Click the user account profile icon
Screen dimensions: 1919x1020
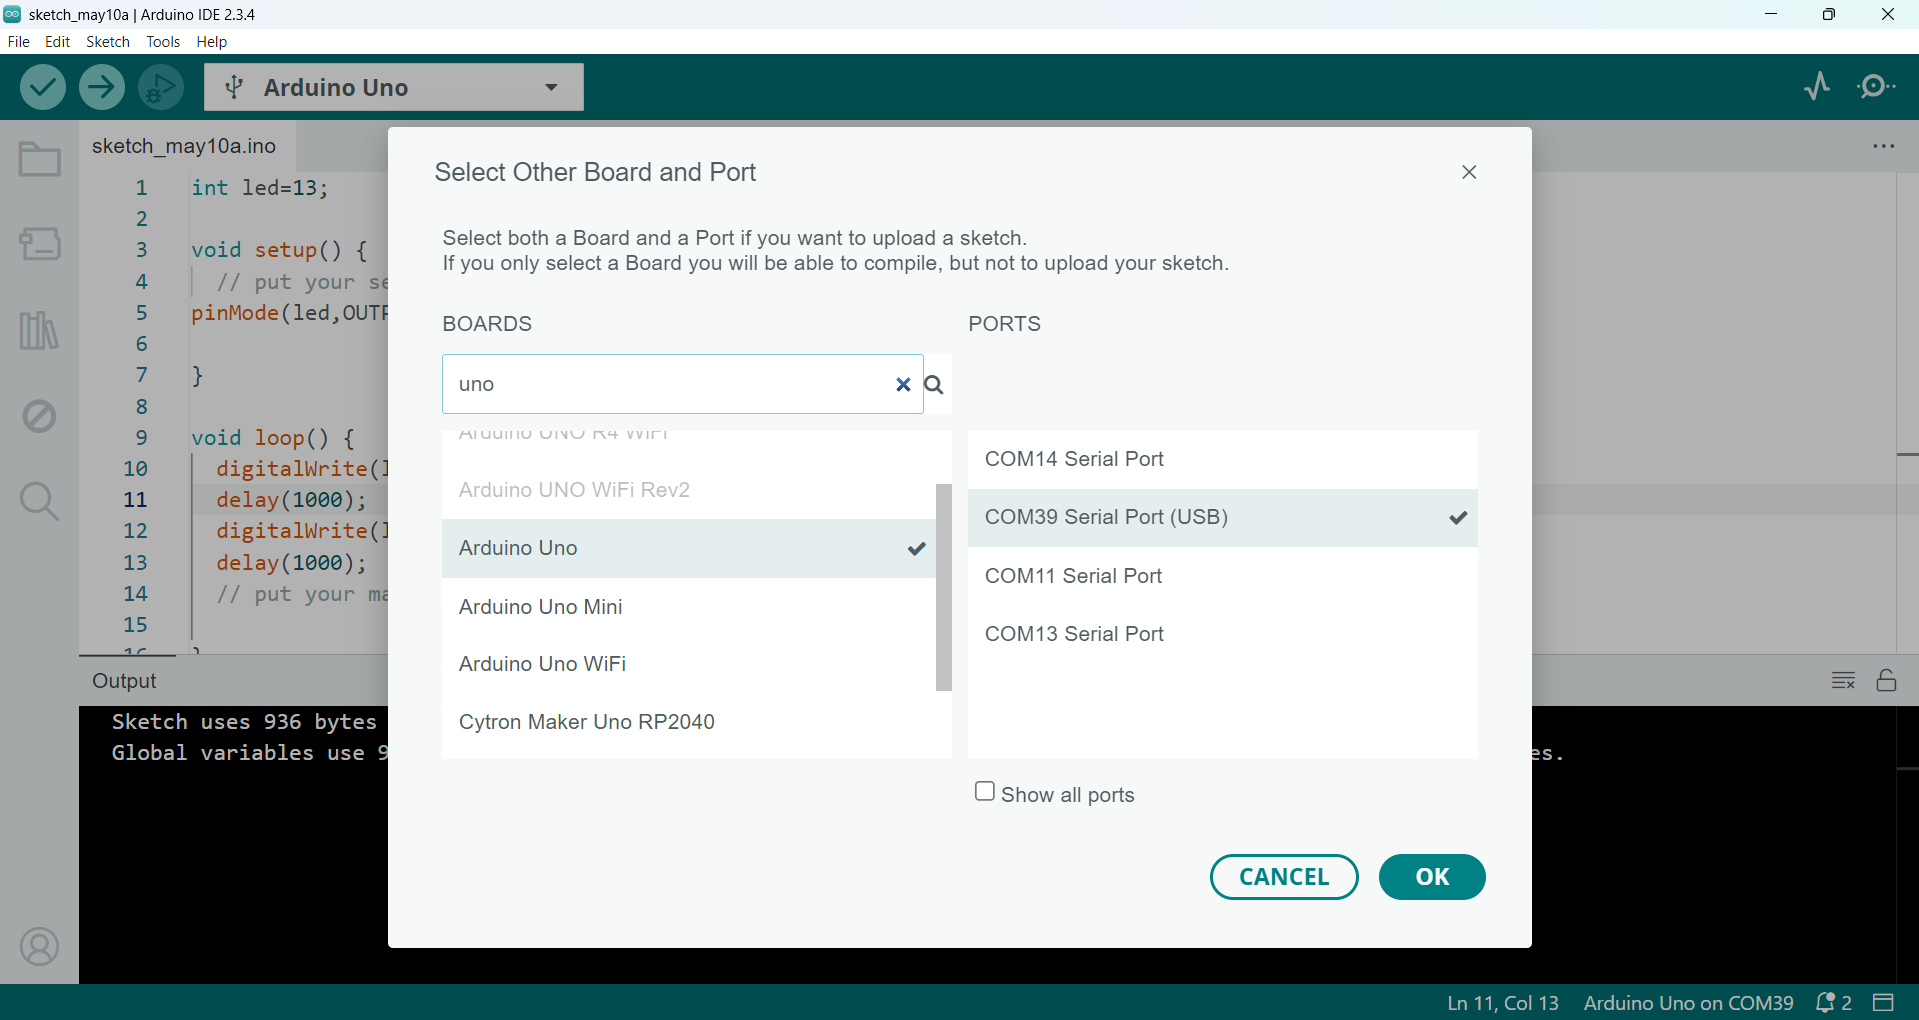tap(40, 946)
